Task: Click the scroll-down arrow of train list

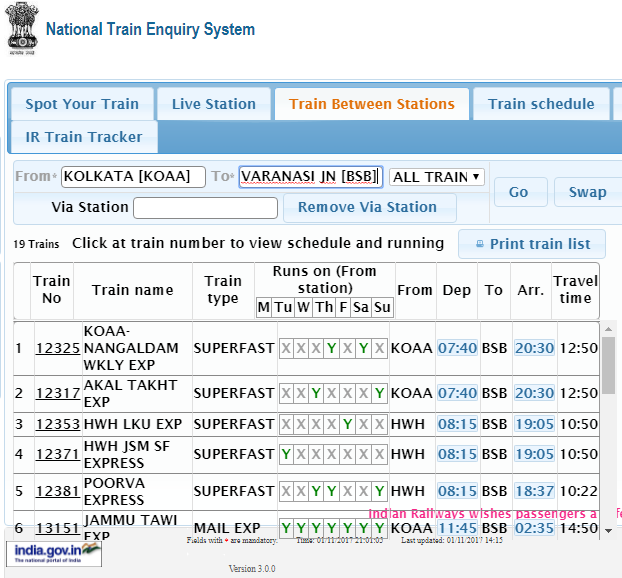Action: tap(608, 531)
